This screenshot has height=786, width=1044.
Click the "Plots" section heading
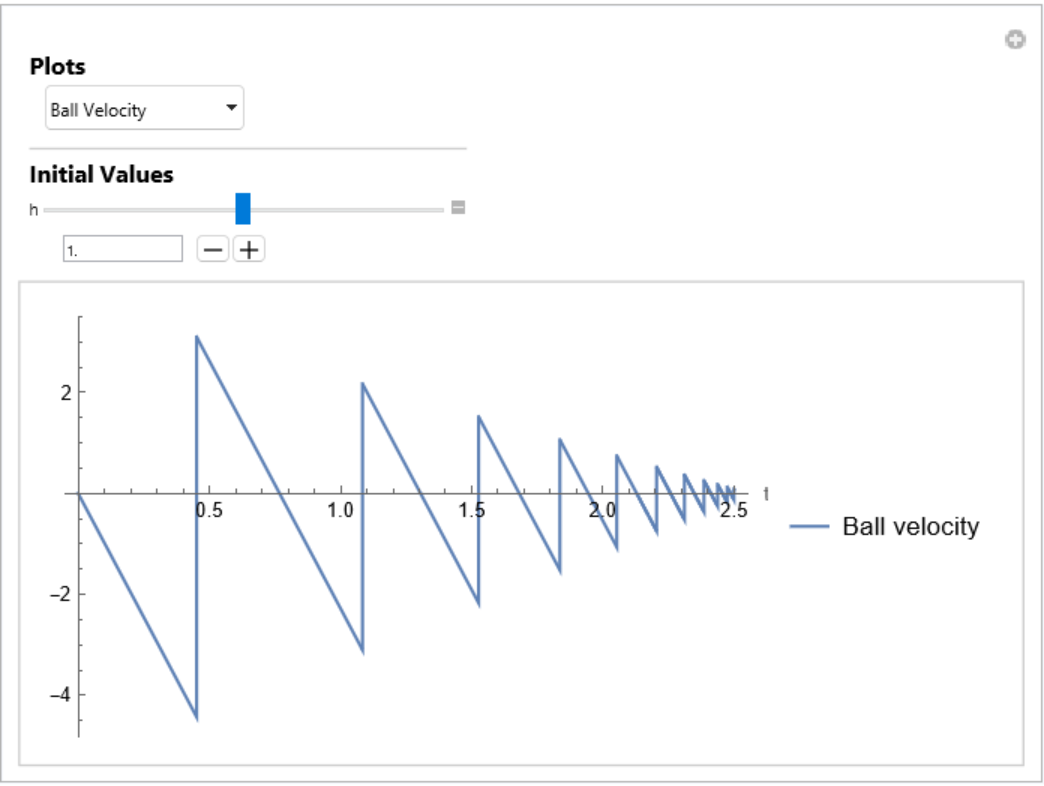(58, 67)
